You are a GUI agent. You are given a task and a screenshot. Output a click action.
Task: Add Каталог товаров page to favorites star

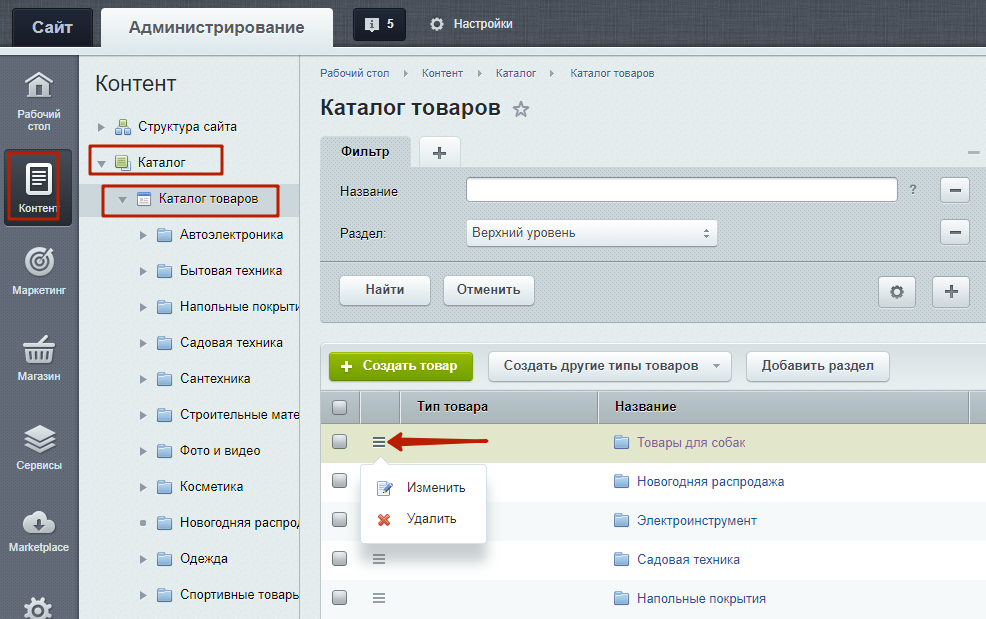521,109
